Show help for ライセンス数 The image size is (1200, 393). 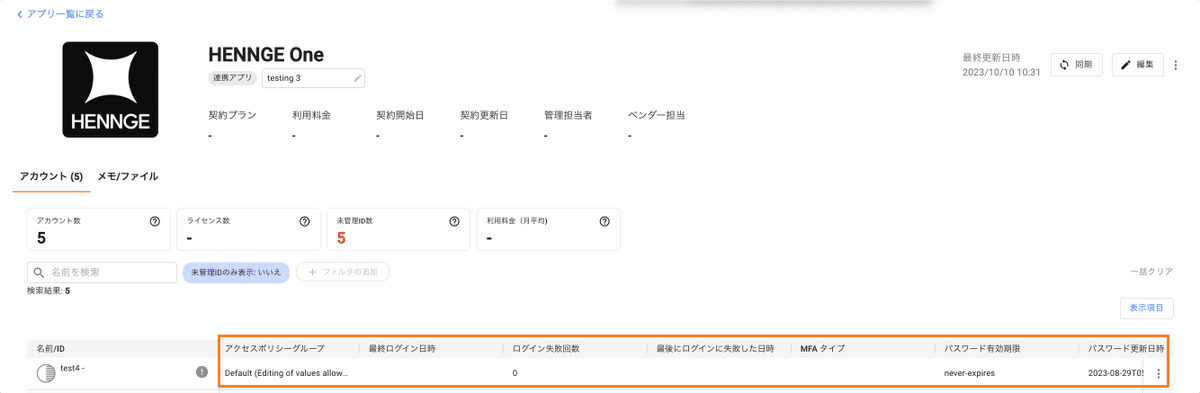(x=304, y=221)
